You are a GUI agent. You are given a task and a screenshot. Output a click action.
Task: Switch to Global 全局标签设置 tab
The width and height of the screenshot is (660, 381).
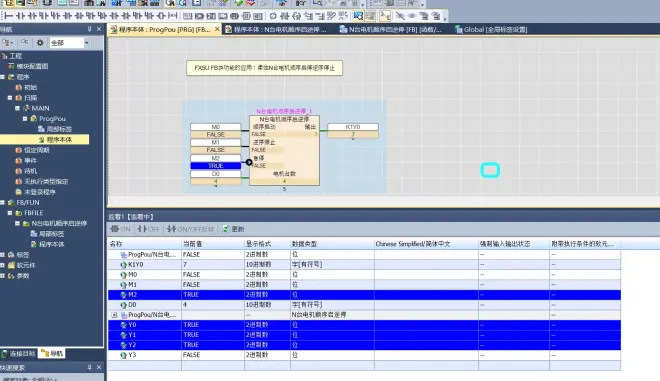(x=491, y=29)
